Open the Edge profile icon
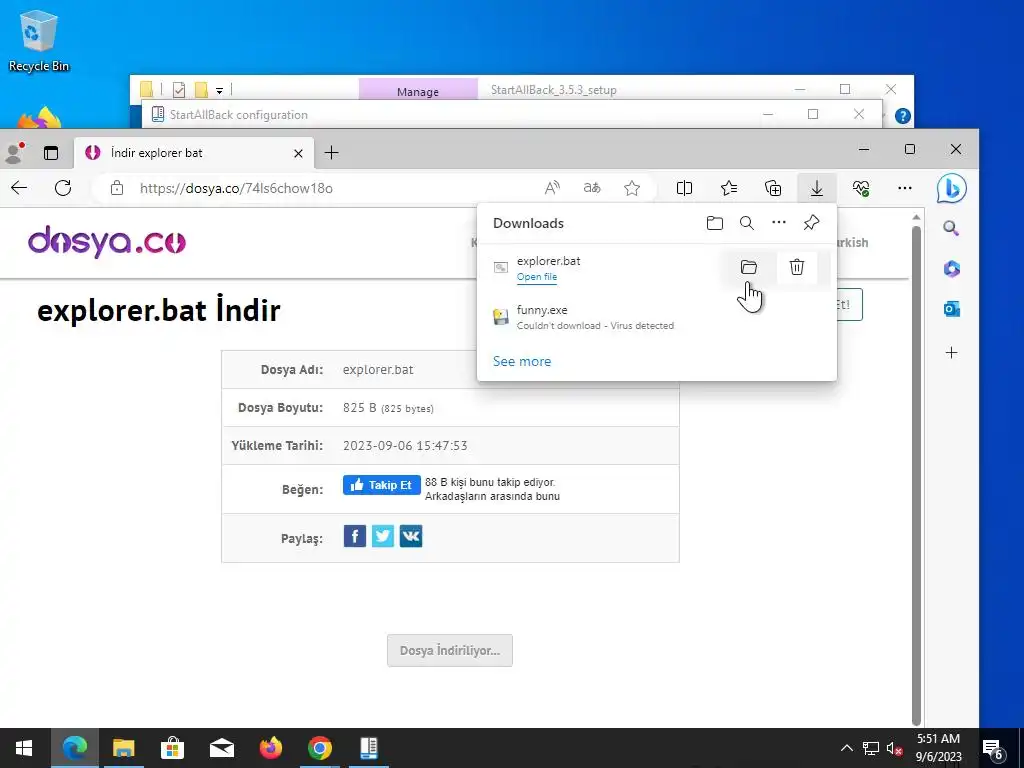Image resolution: width=1024 pixels, height=768 pixels. [15, 153]
